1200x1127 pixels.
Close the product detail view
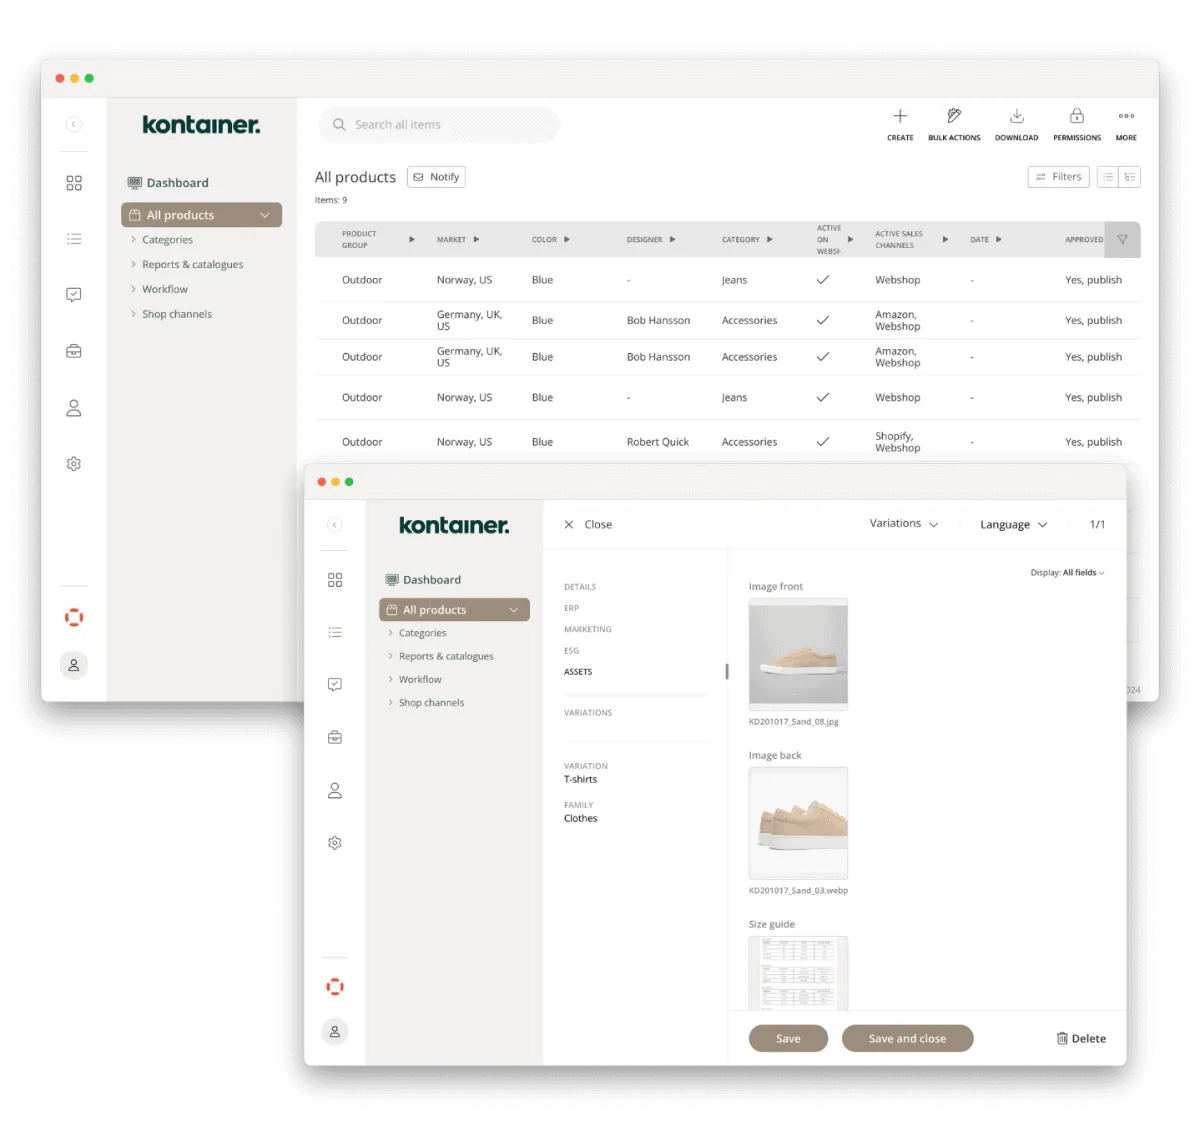coord(588,525)
